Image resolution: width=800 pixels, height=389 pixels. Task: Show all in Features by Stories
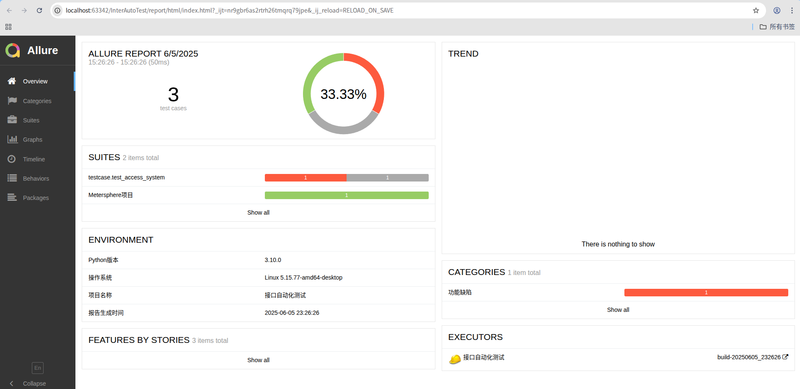[x=258, y=360]
